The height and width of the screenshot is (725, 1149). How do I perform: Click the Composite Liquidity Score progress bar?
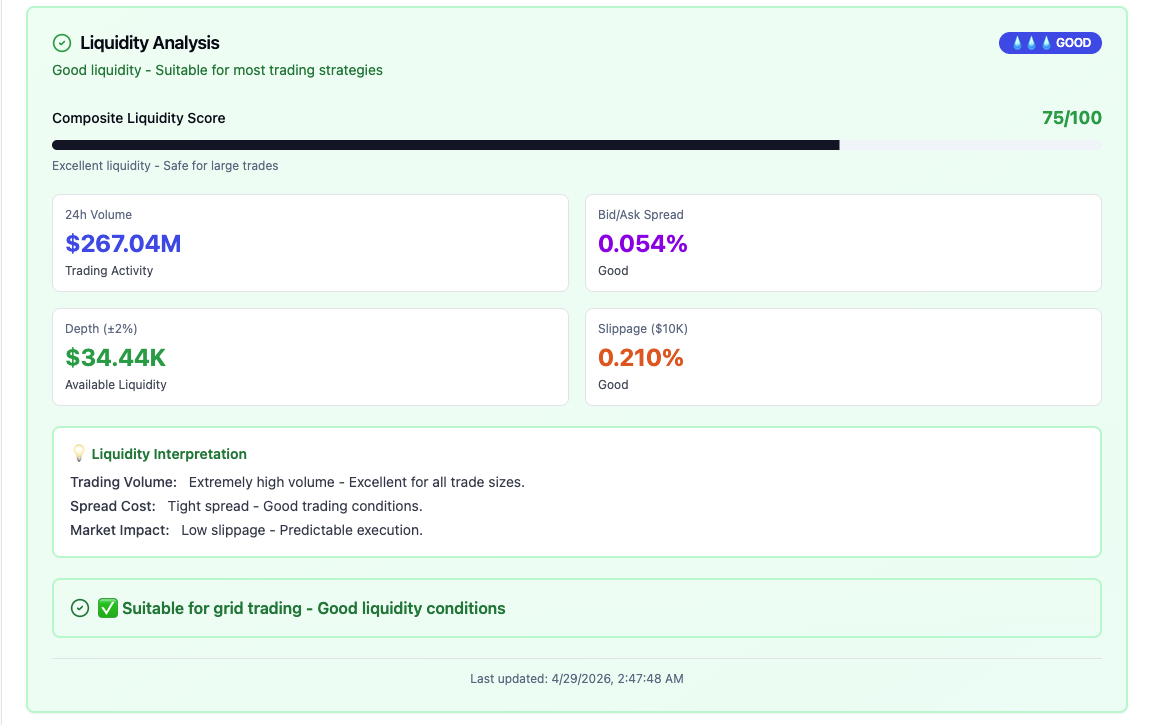click(577, 145)
